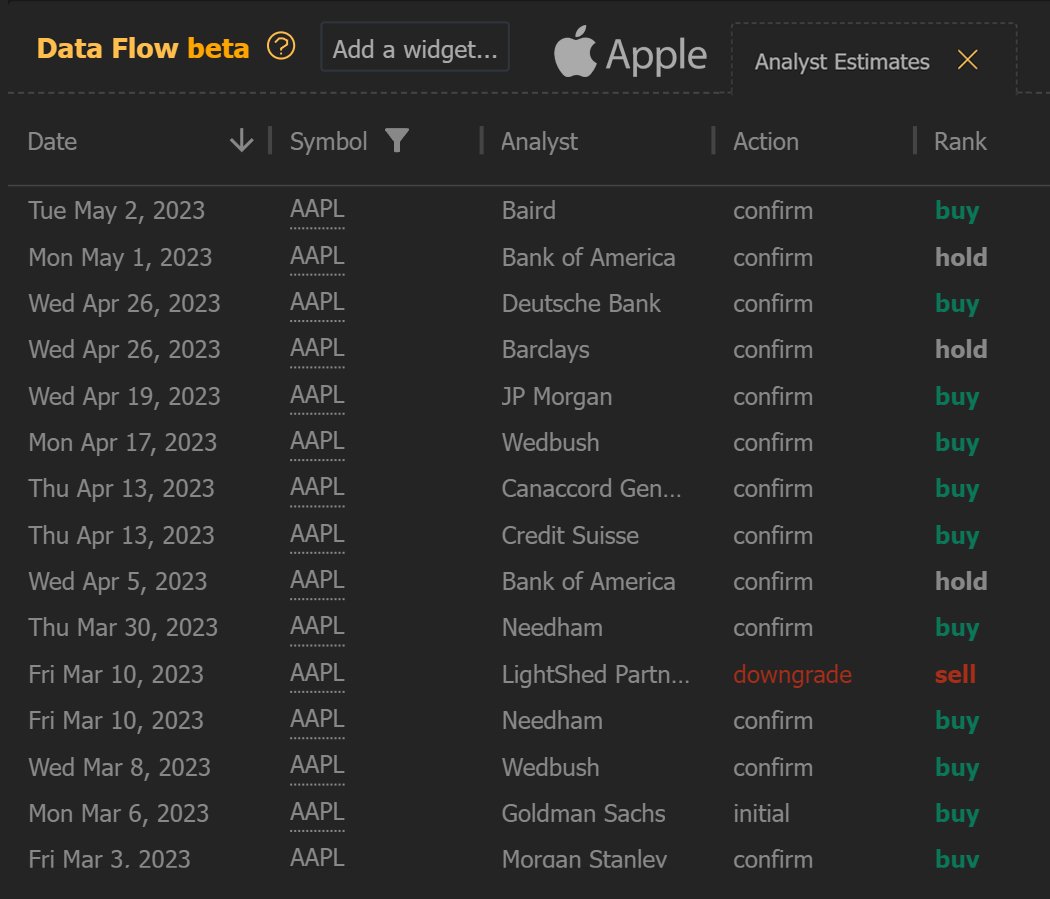This screenshot has height=899, width=1050.
Task: Click AAPL symbol link in Baird row
Action: [317, 211]
